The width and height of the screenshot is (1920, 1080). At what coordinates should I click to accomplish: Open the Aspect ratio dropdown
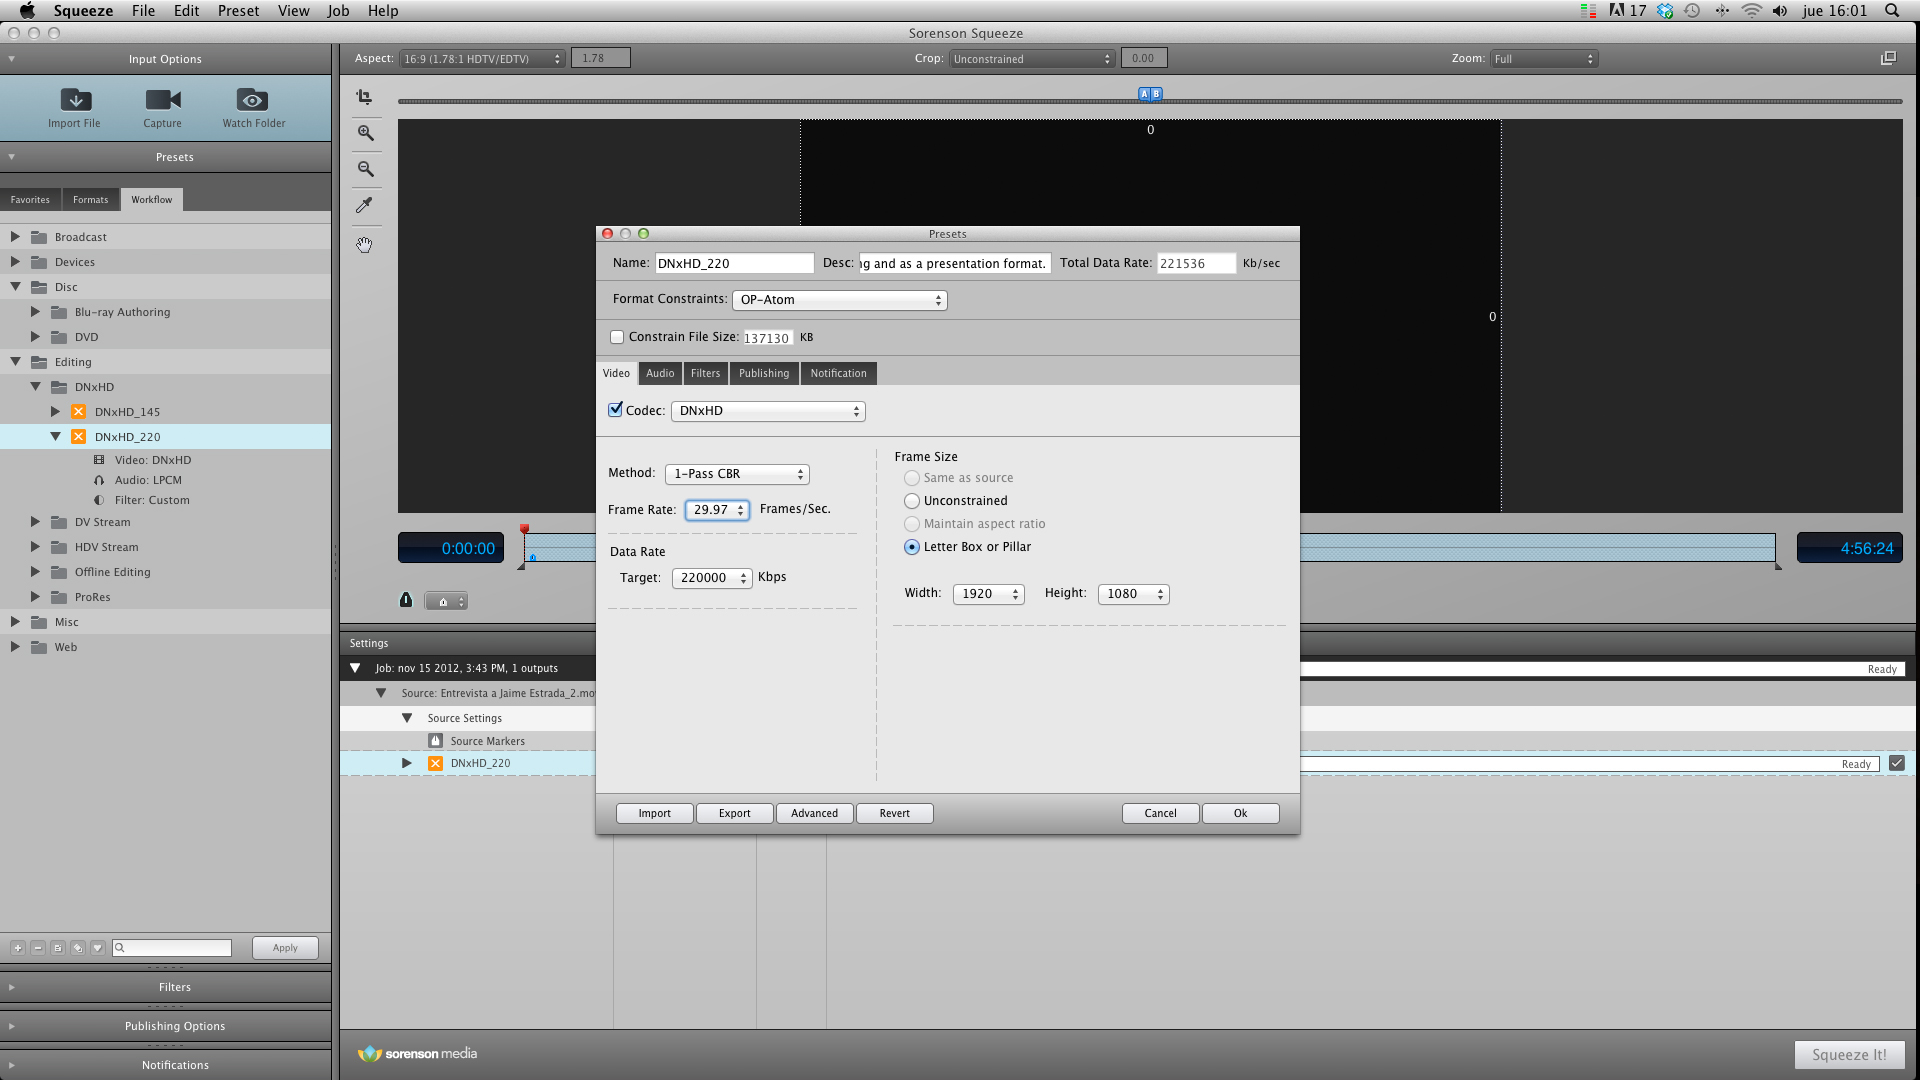pyautogui.click(x=482, y=59)
